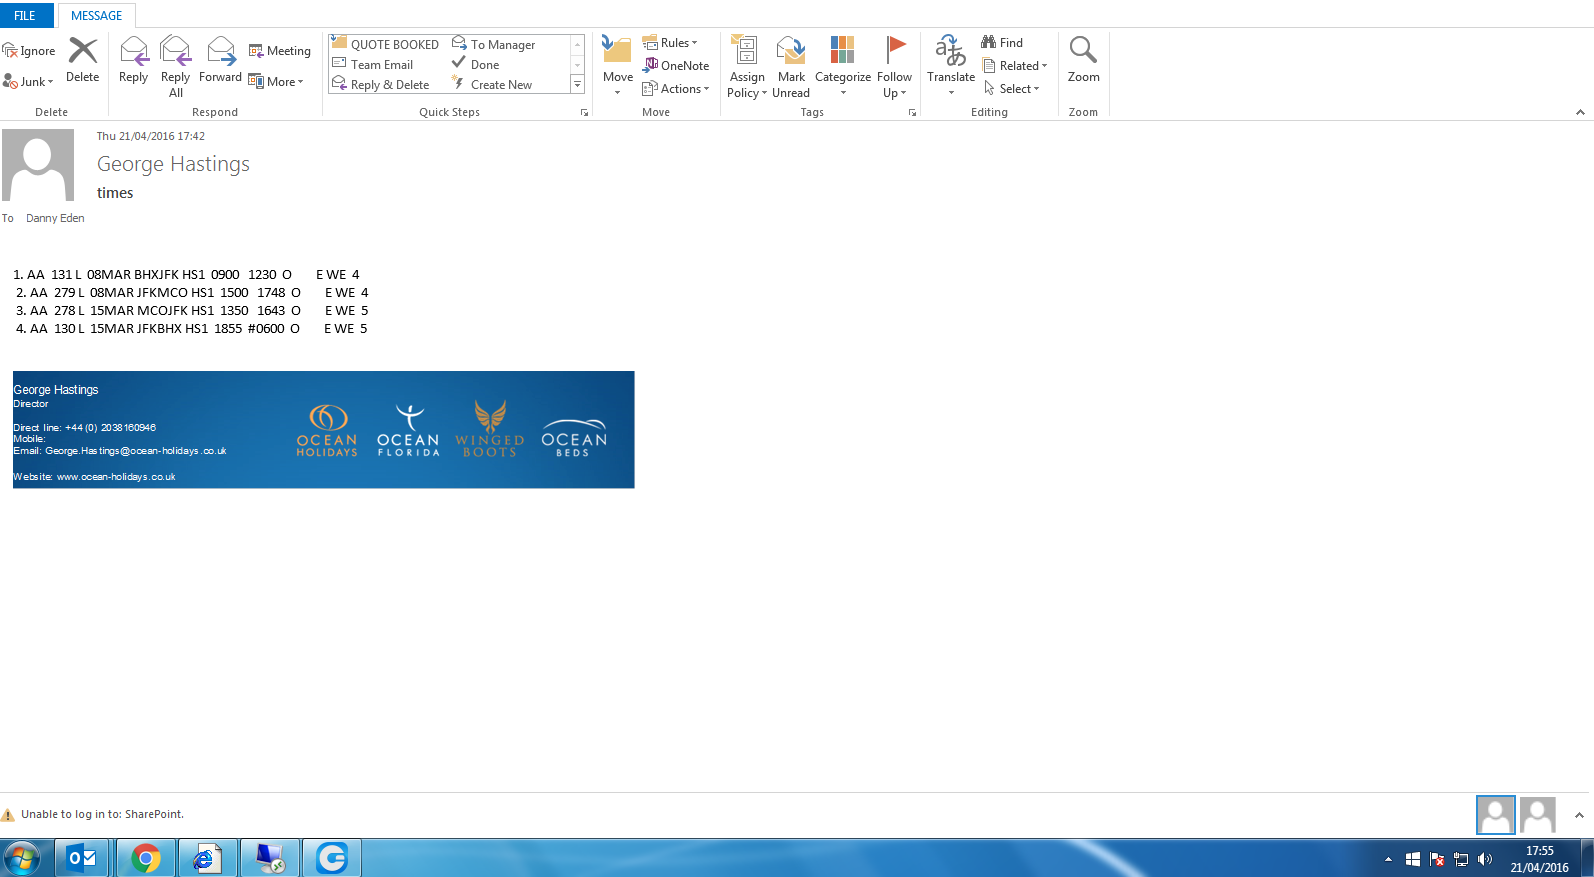Click the flight line starting "4. AA 130 L"
Image resolution: width=1594 pixels, height=877 pixels.
pyautogui.click(x=191, y=328)
